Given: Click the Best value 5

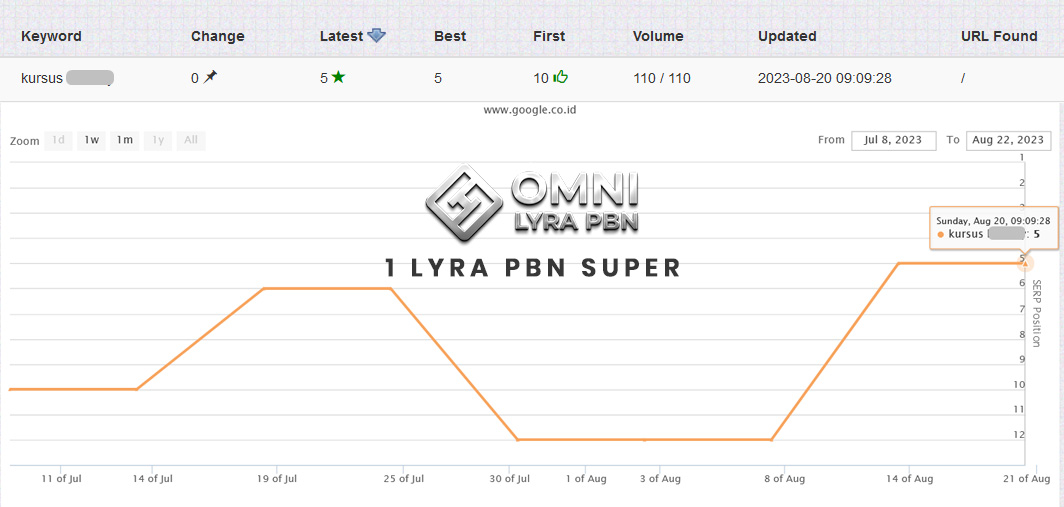Looking at the screenshot, I should 438,79.
